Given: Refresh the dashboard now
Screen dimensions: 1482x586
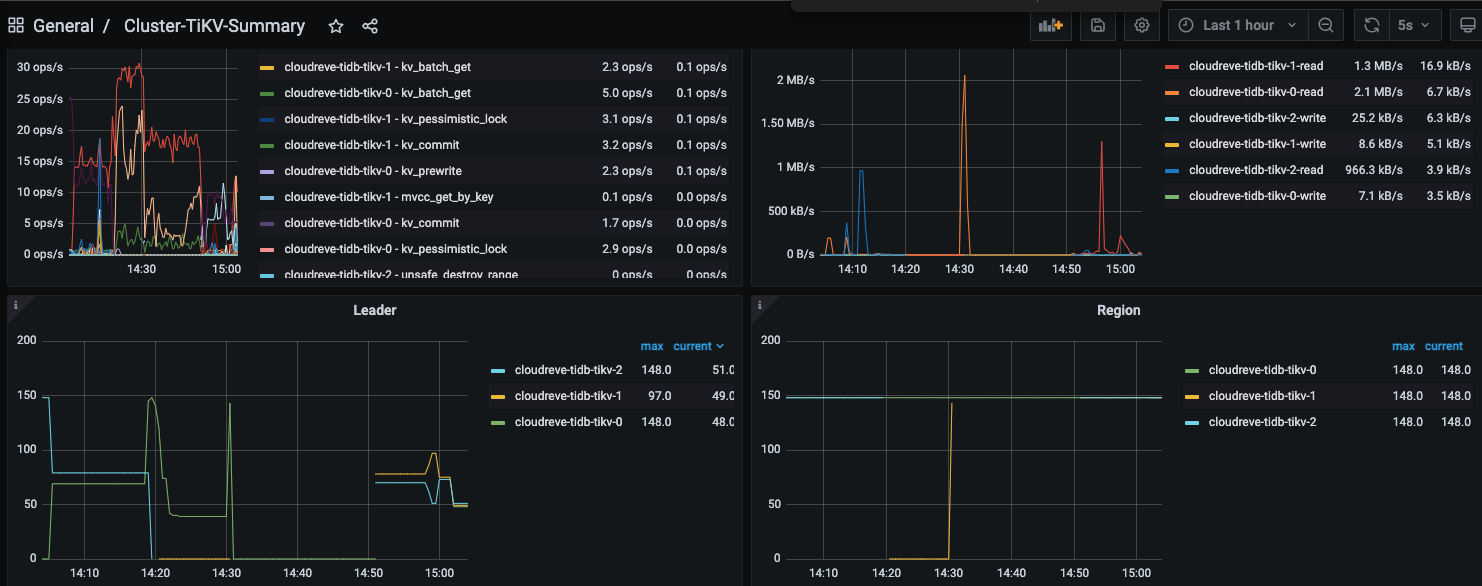Looking at the screenshot, I should click(1372, 25).
